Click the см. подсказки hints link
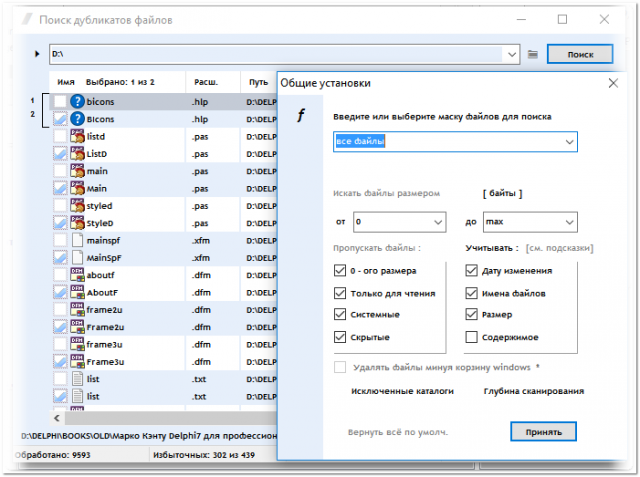Screen dimensions: 640x477 coord(560,248)
